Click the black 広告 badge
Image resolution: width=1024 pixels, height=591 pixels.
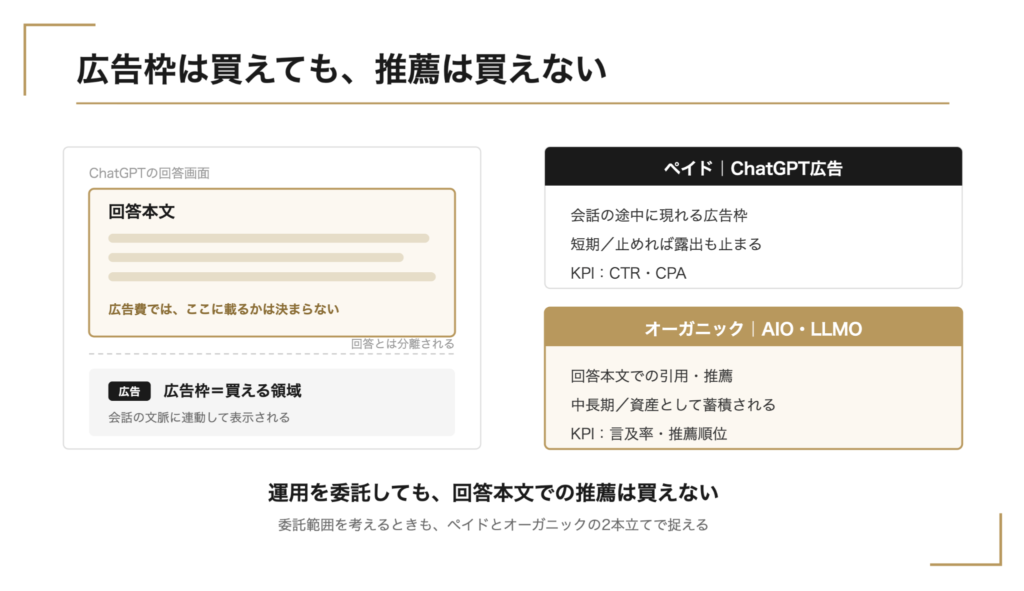pyautogui.click(x=129, y=391)
